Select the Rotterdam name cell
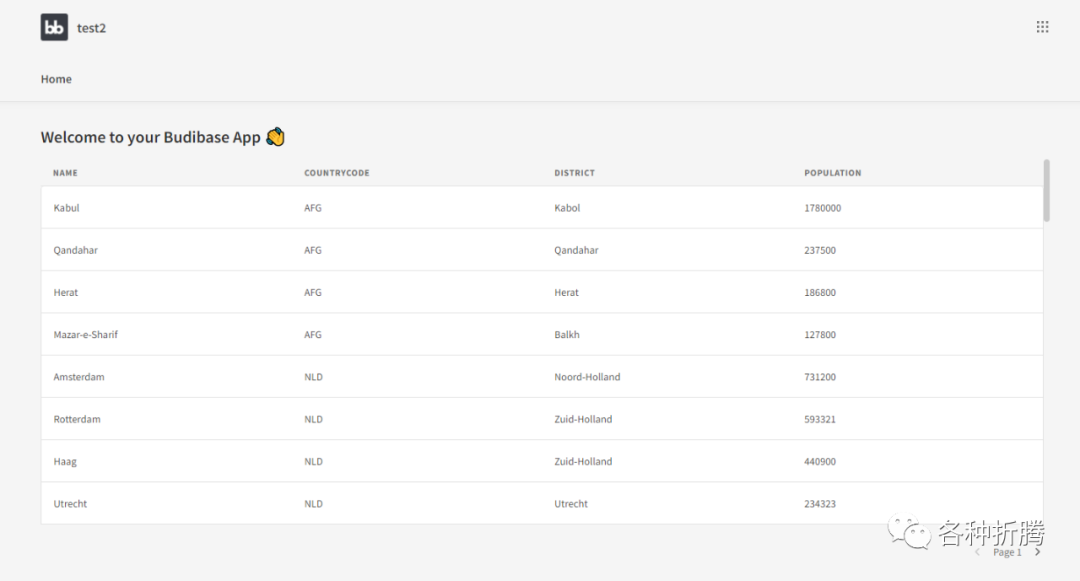 point(76,419)
